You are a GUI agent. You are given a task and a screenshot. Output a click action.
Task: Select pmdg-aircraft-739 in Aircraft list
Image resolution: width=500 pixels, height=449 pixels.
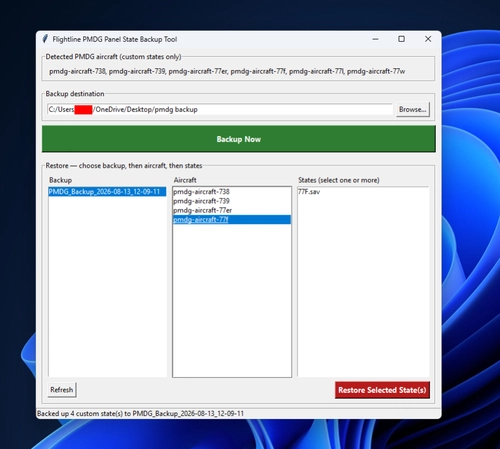click(x=232, y=201)
